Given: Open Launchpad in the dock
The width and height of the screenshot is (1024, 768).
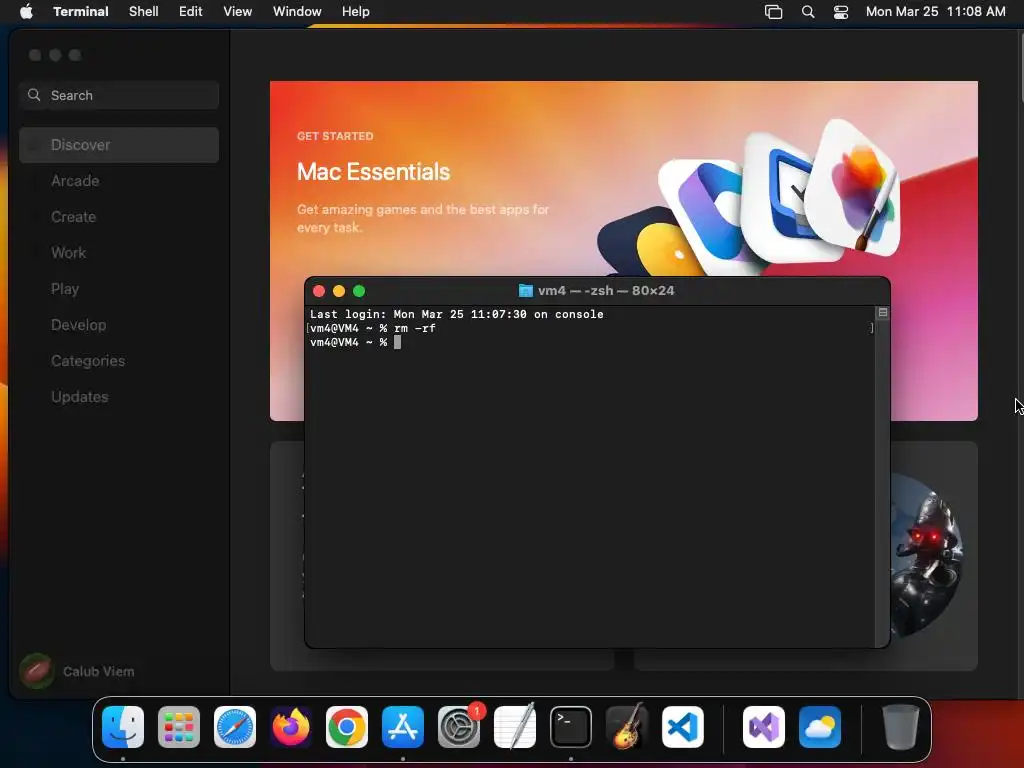Looking at the screenshot, I should click(x=179, y=727).
